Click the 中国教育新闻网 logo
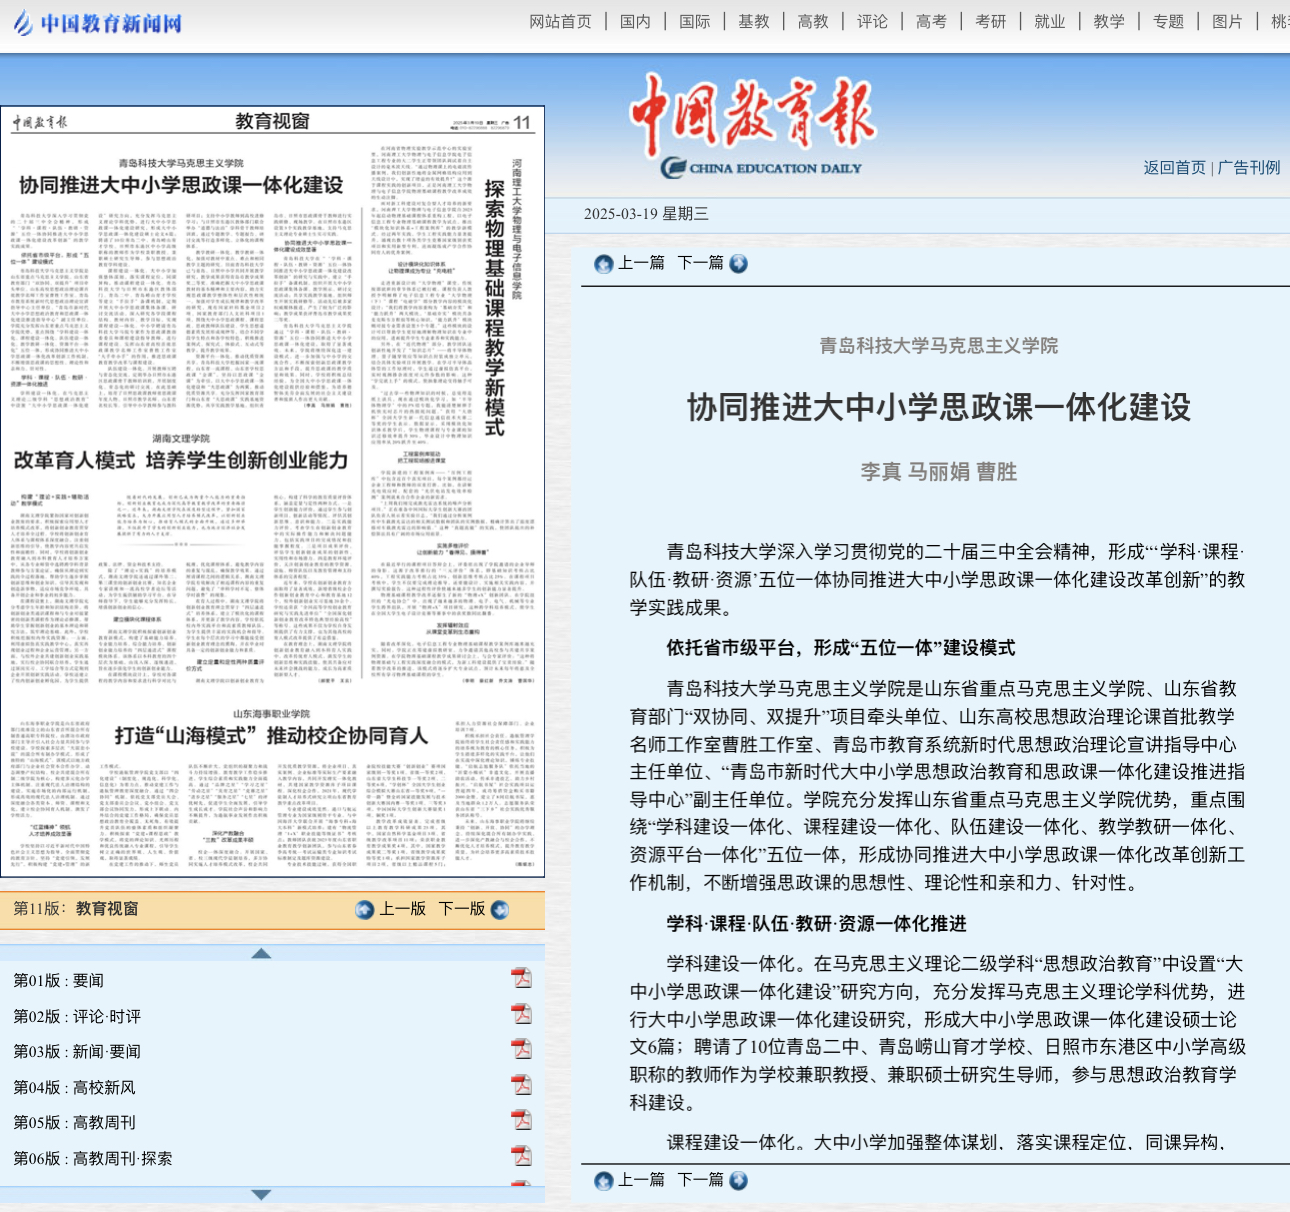Screen dimensions: 1290x1212 pos(97,23)
